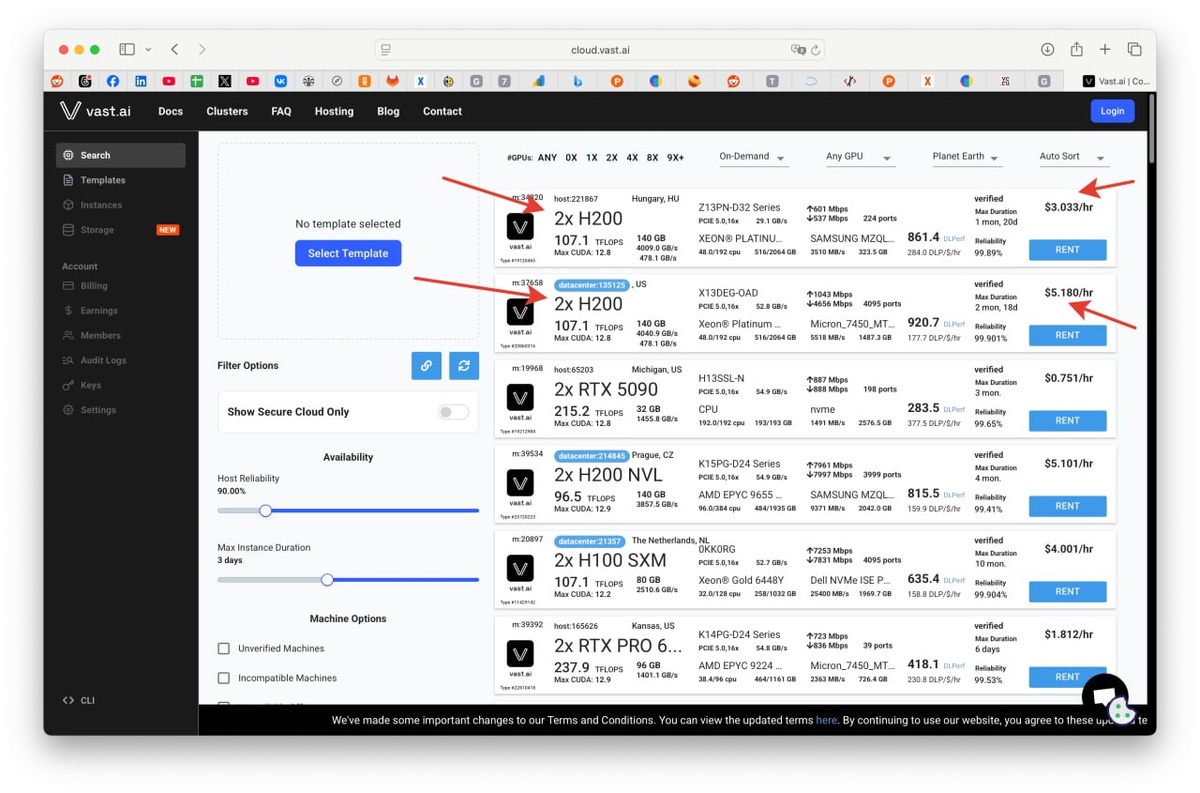The width and height of the screenshot is (1200, 793).
Task: Rent the 2x H200 NVL machine
Action: pyautogui.click(x=1067, y=506)
